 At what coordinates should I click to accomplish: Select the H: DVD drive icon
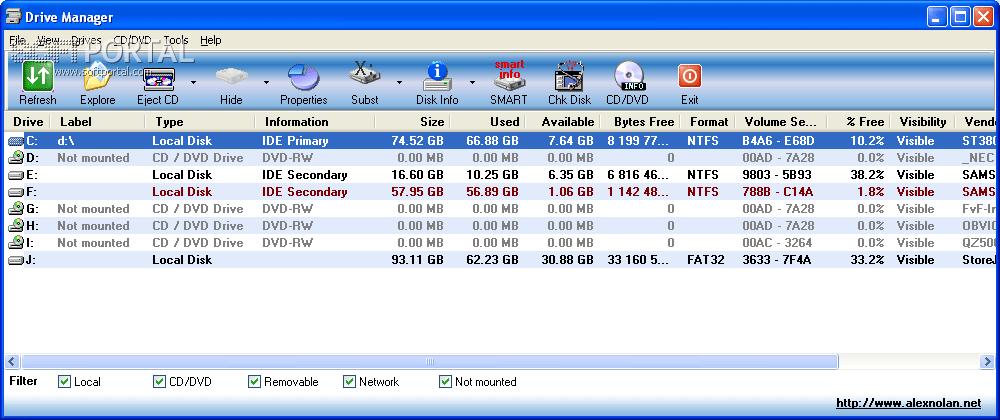point(16,226)
